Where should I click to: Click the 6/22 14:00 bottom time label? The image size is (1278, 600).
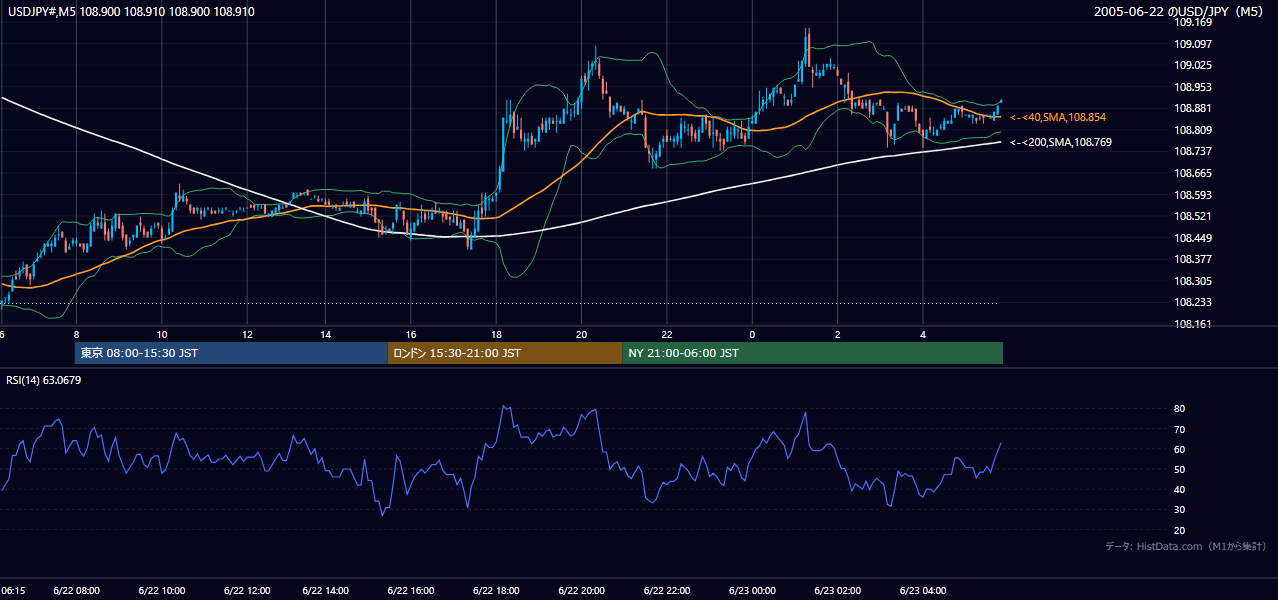click(x=326, y=590)
